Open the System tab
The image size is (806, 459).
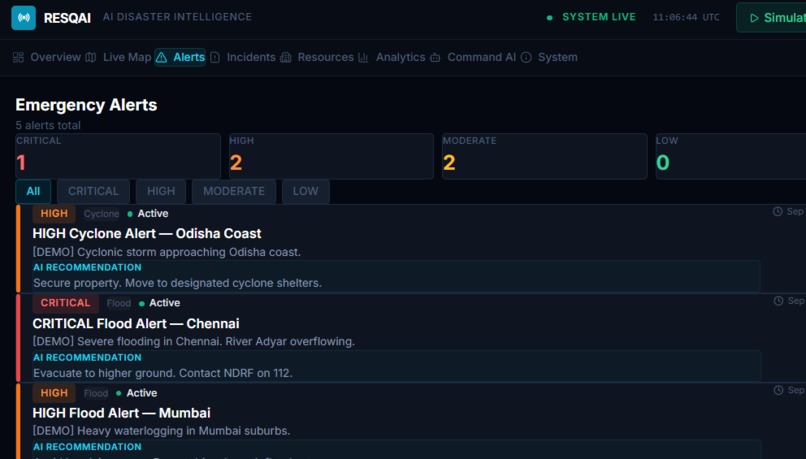point(549,57)
